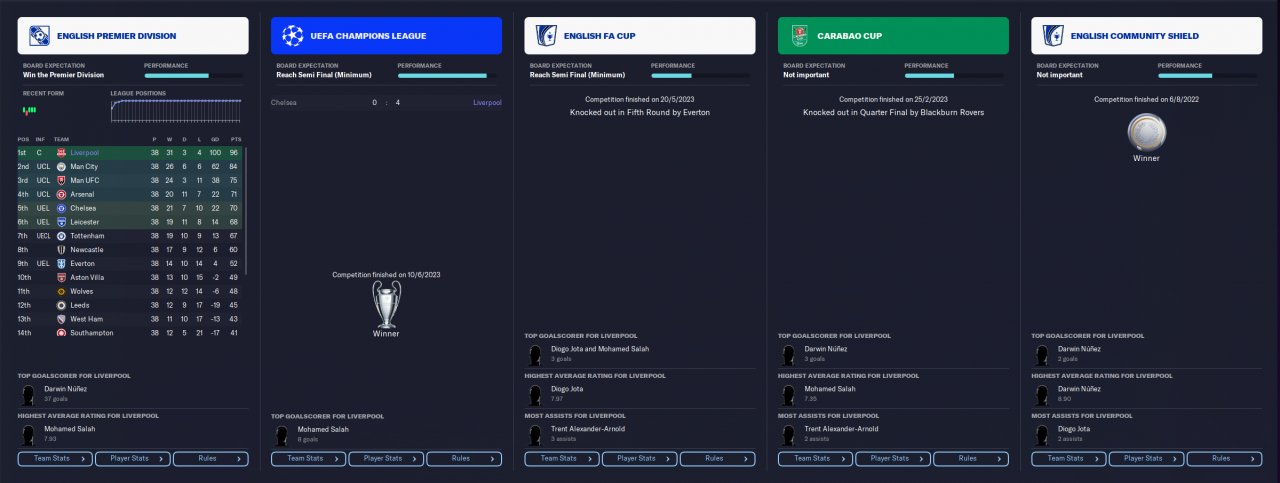The height and width of the screenshot is (483, 1280).
Task: Open Rules in Premier Division panel
Action: [x=211, y=459]
